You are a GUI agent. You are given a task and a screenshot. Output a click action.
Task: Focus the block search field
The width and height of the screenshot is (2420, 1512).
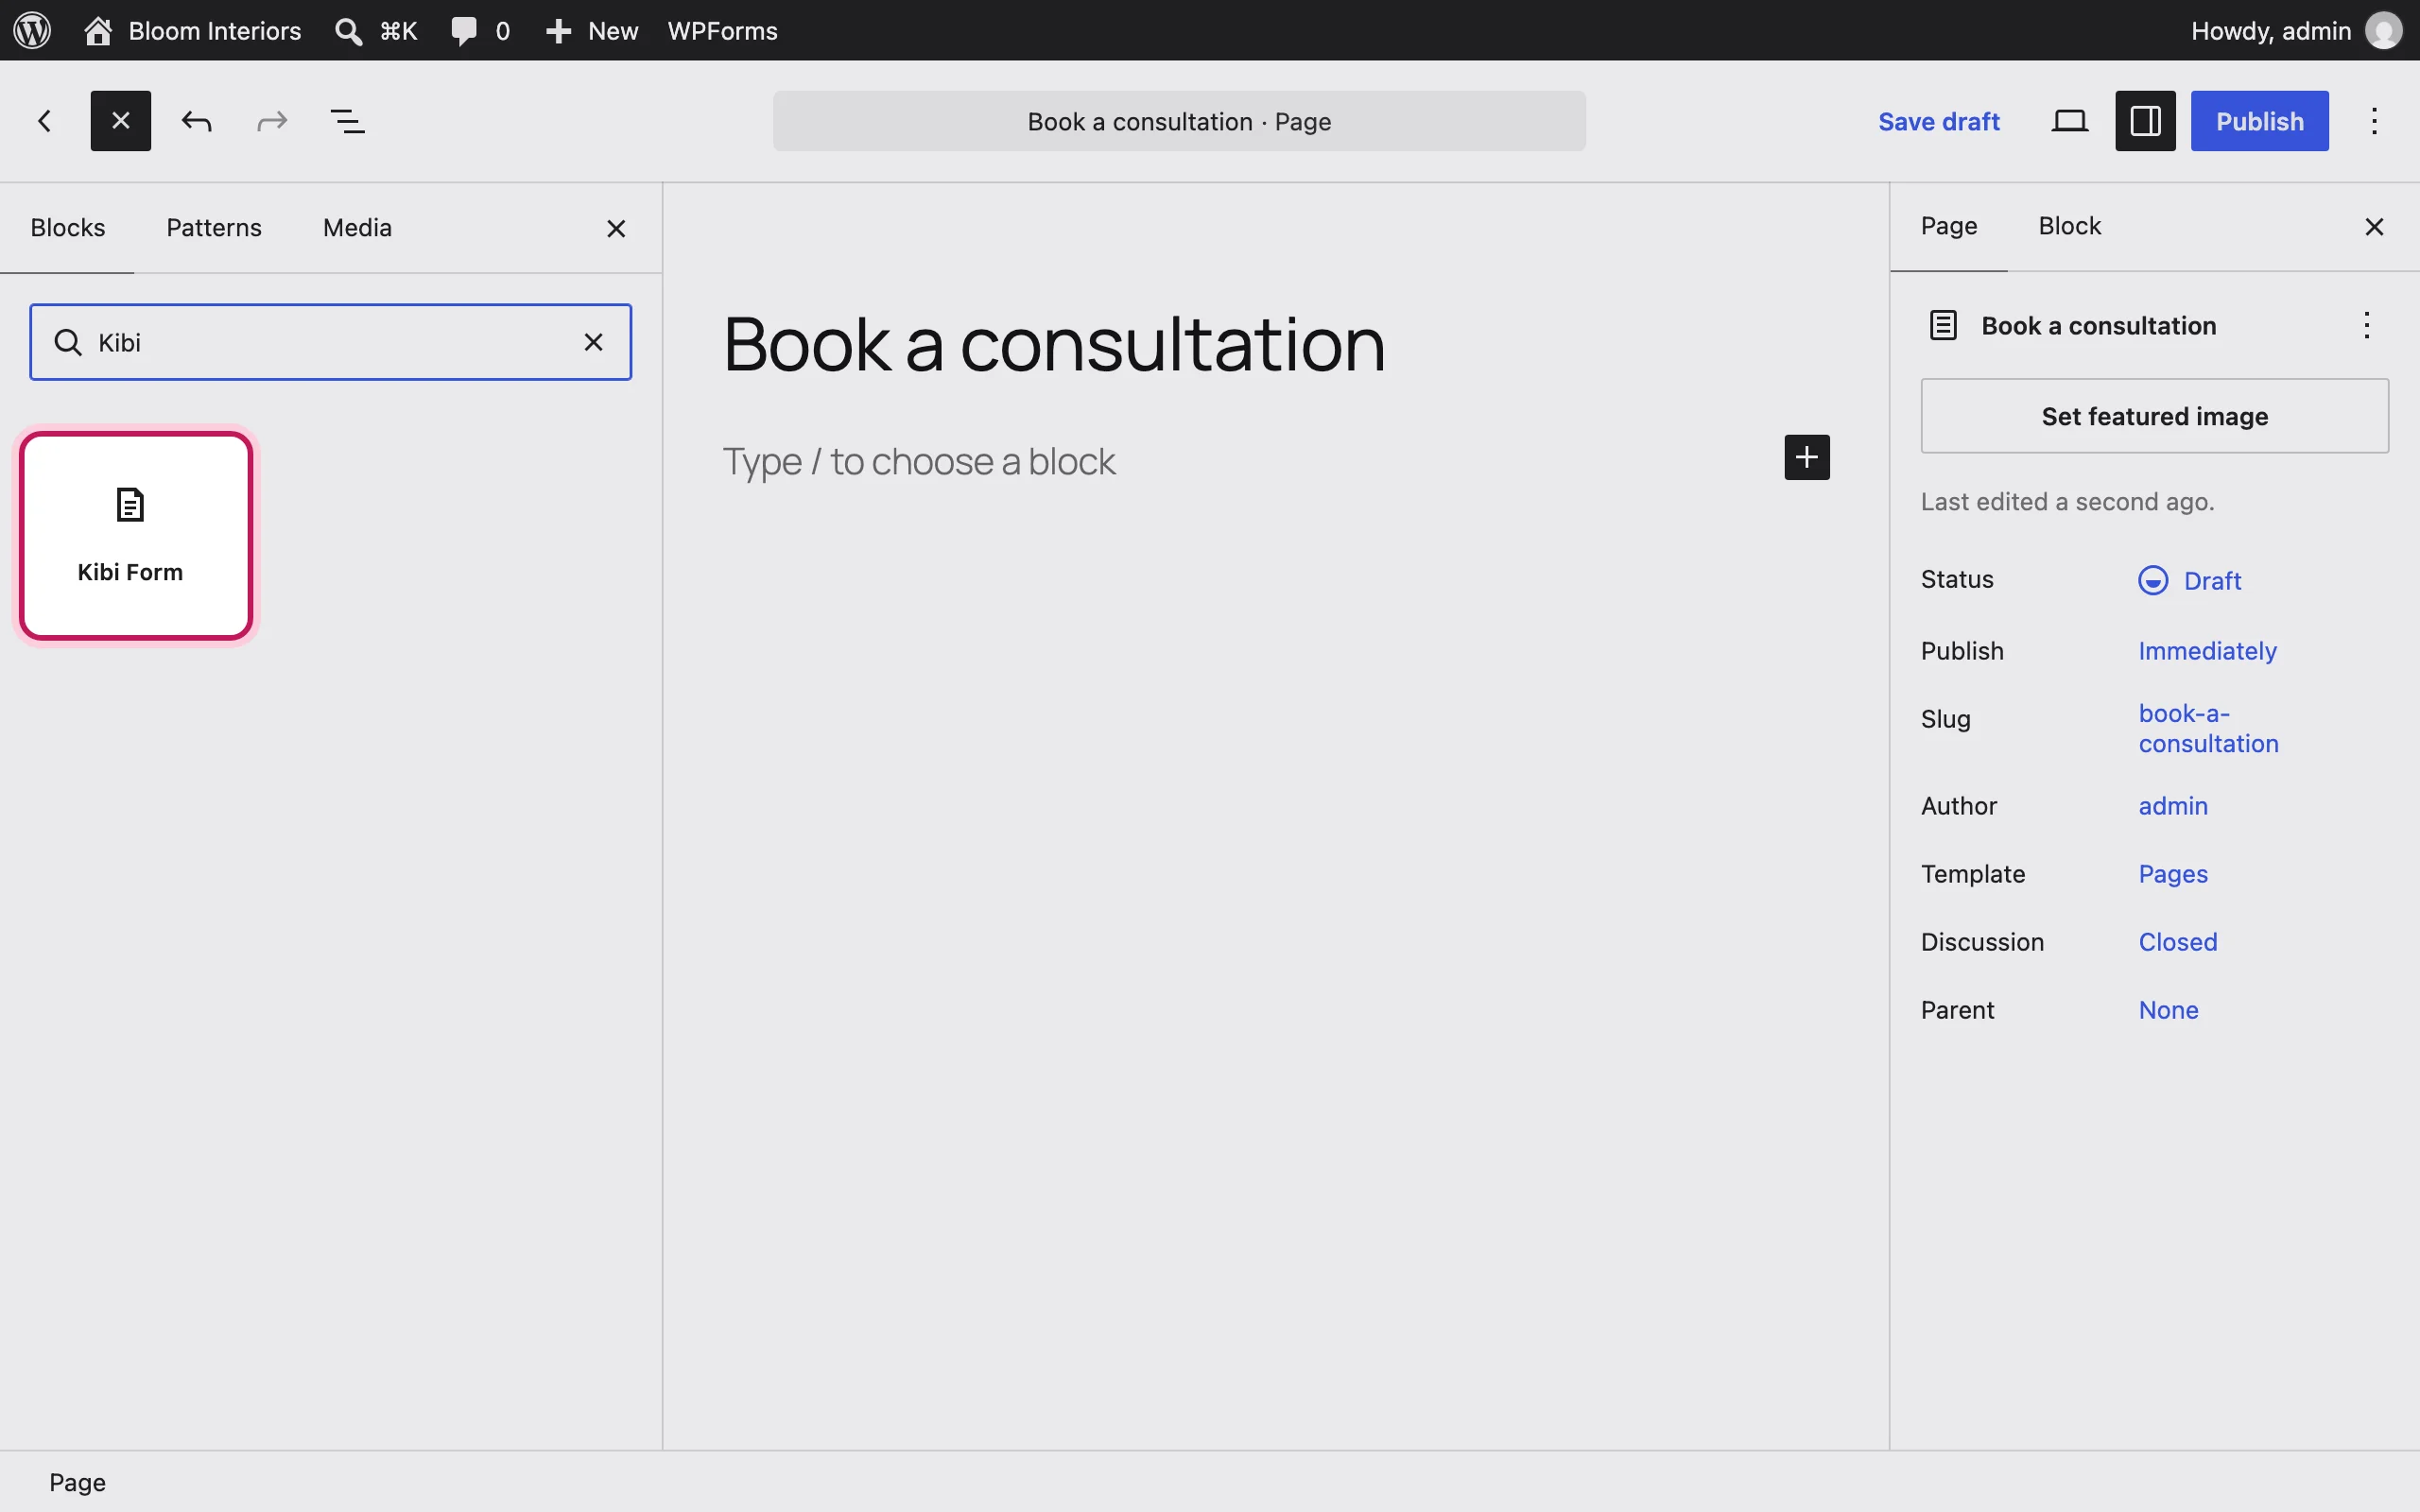[x=330, y=342]
